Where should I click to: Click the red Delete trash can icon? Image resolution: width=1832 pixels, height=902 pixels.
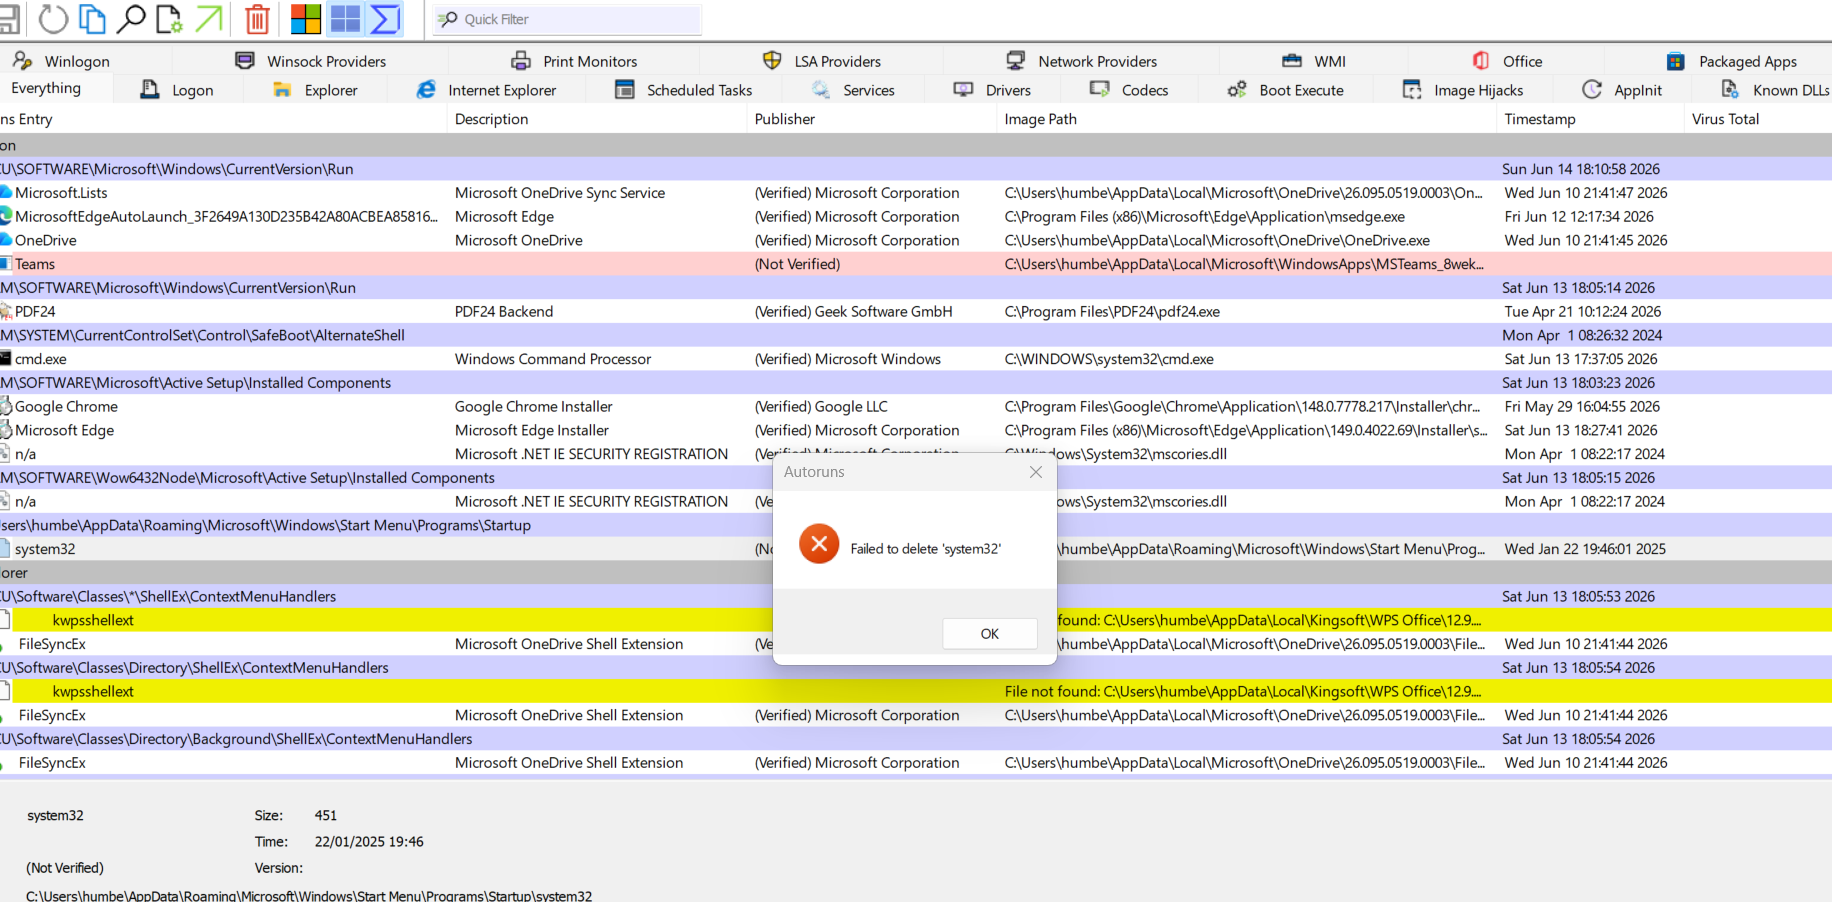257,19
